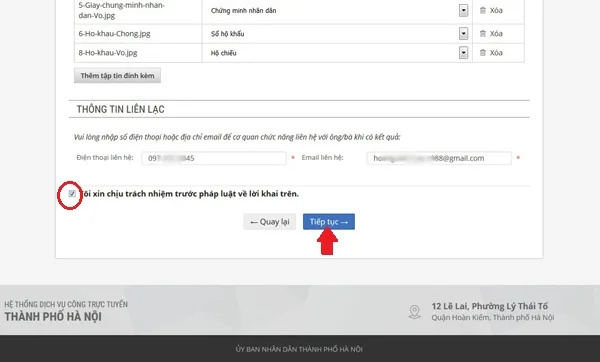600x362 pixels.
Task: Click footer text 'Quận Hoàn Kiếm, Thành phố Hà Nội'
Action: [x=493, y=318]
